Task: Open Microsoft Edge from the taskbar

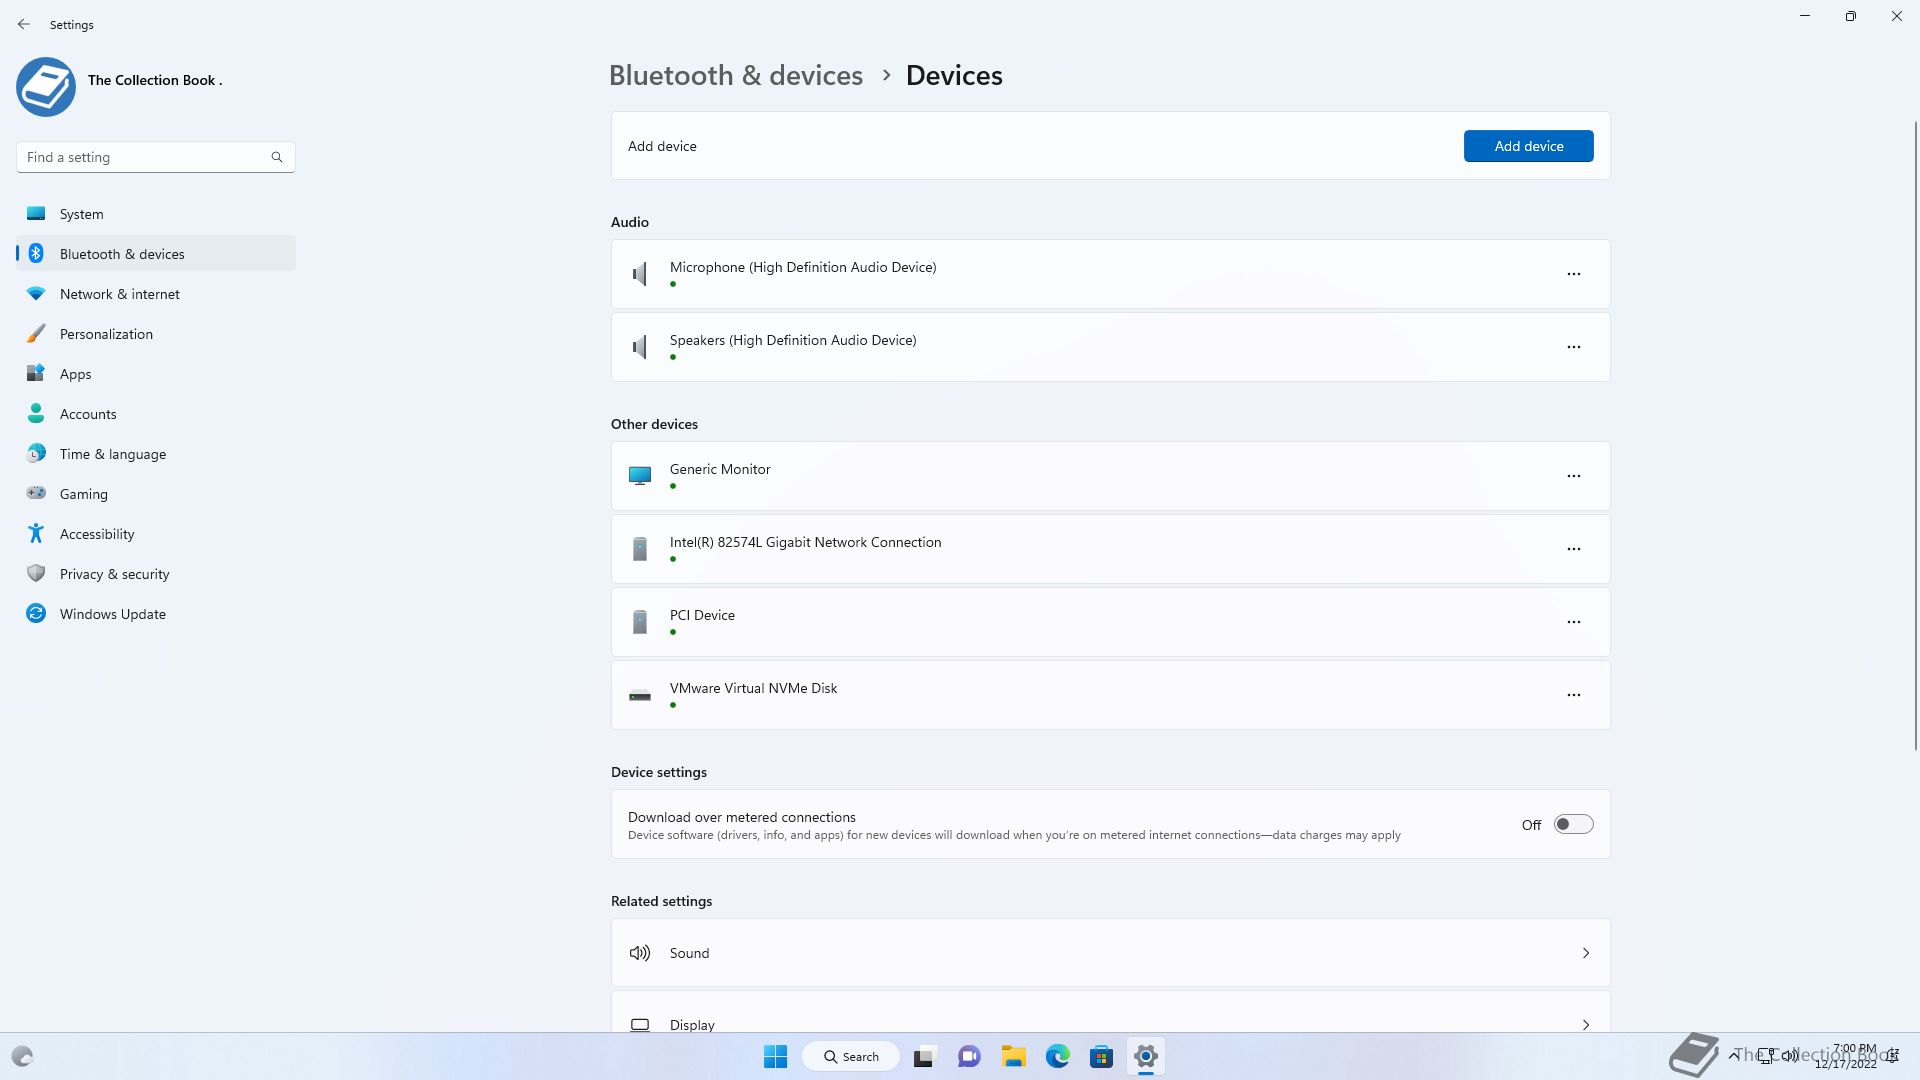Action: pos(1057,1056)
